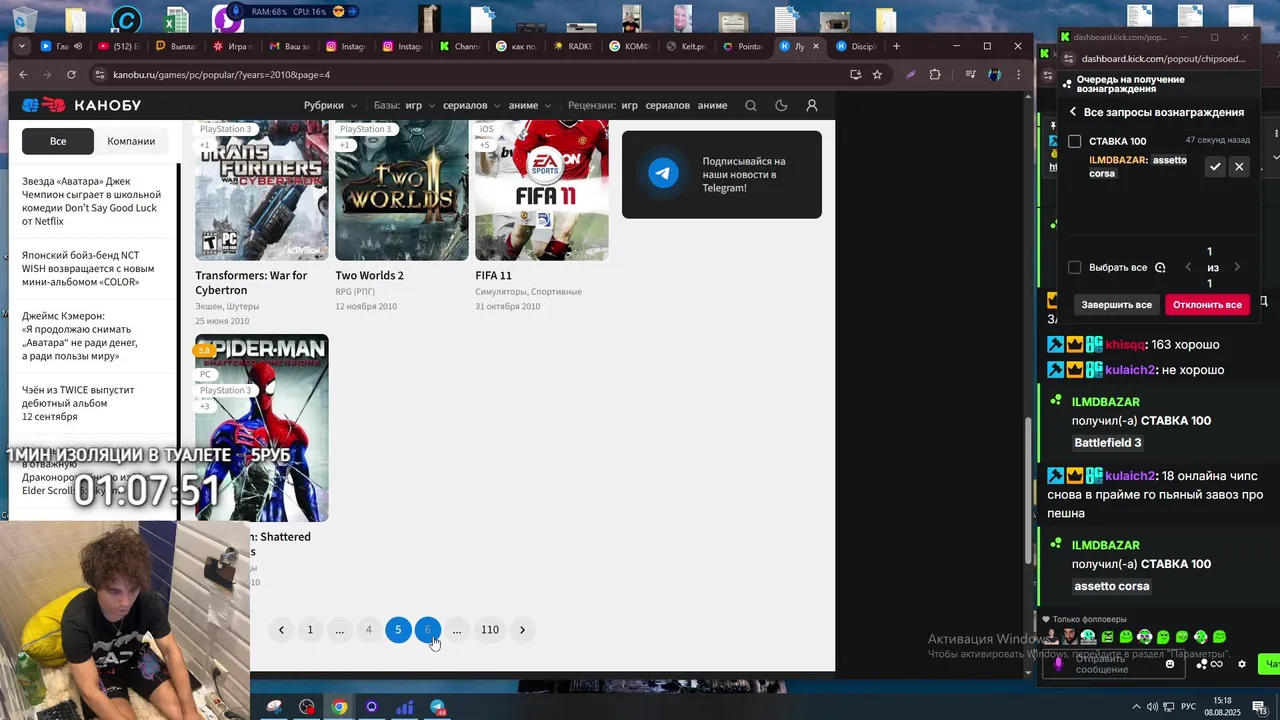
Task: Open the Kanobu logo home link
Action: coord(82,105)
